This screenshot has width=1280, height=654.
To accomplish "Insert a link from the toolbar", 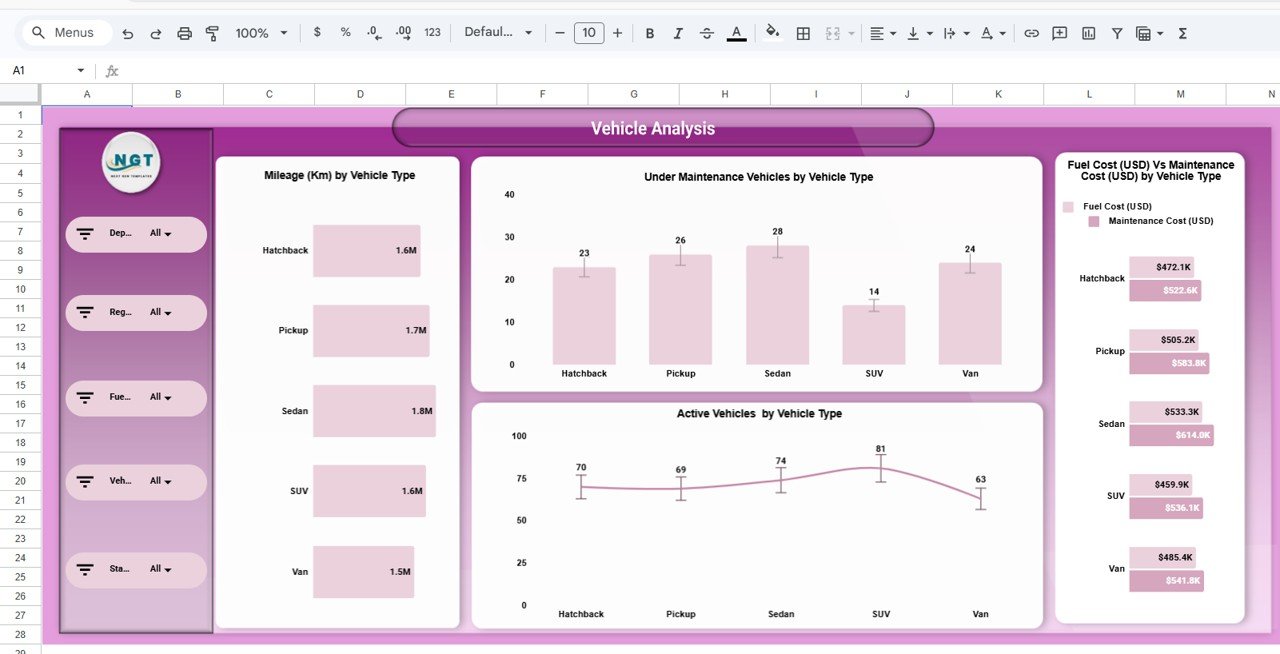I will coord(1031,32).
